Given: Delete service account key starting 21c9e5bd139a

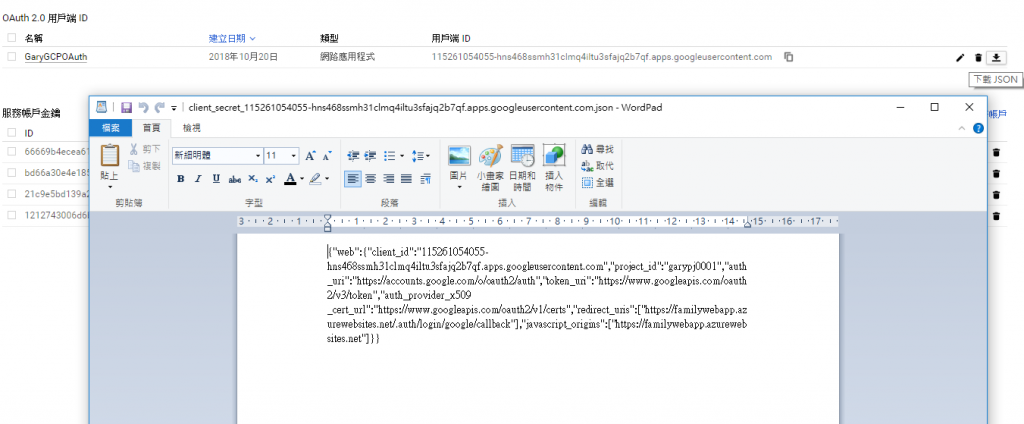Looking at the screenshot, I should [x=996, y=195].
